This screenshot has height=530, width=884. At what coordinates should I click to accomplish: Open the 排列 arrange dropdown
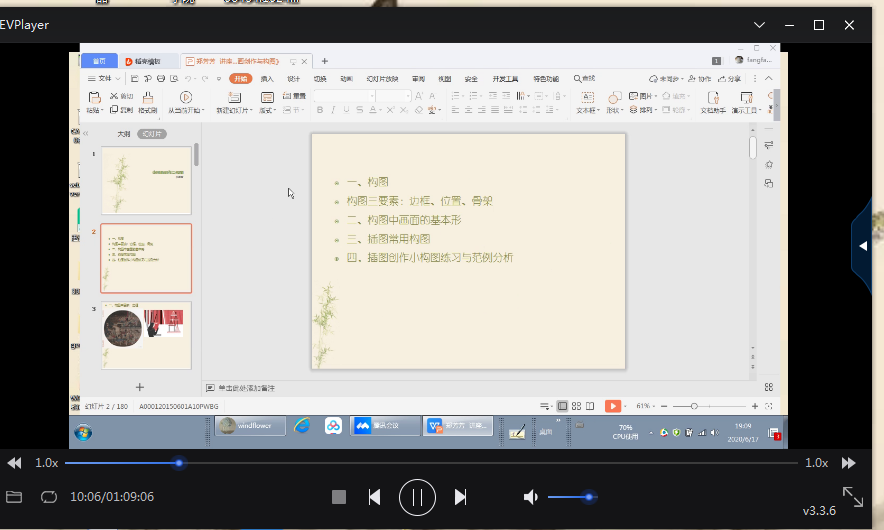tap(643, 109)
